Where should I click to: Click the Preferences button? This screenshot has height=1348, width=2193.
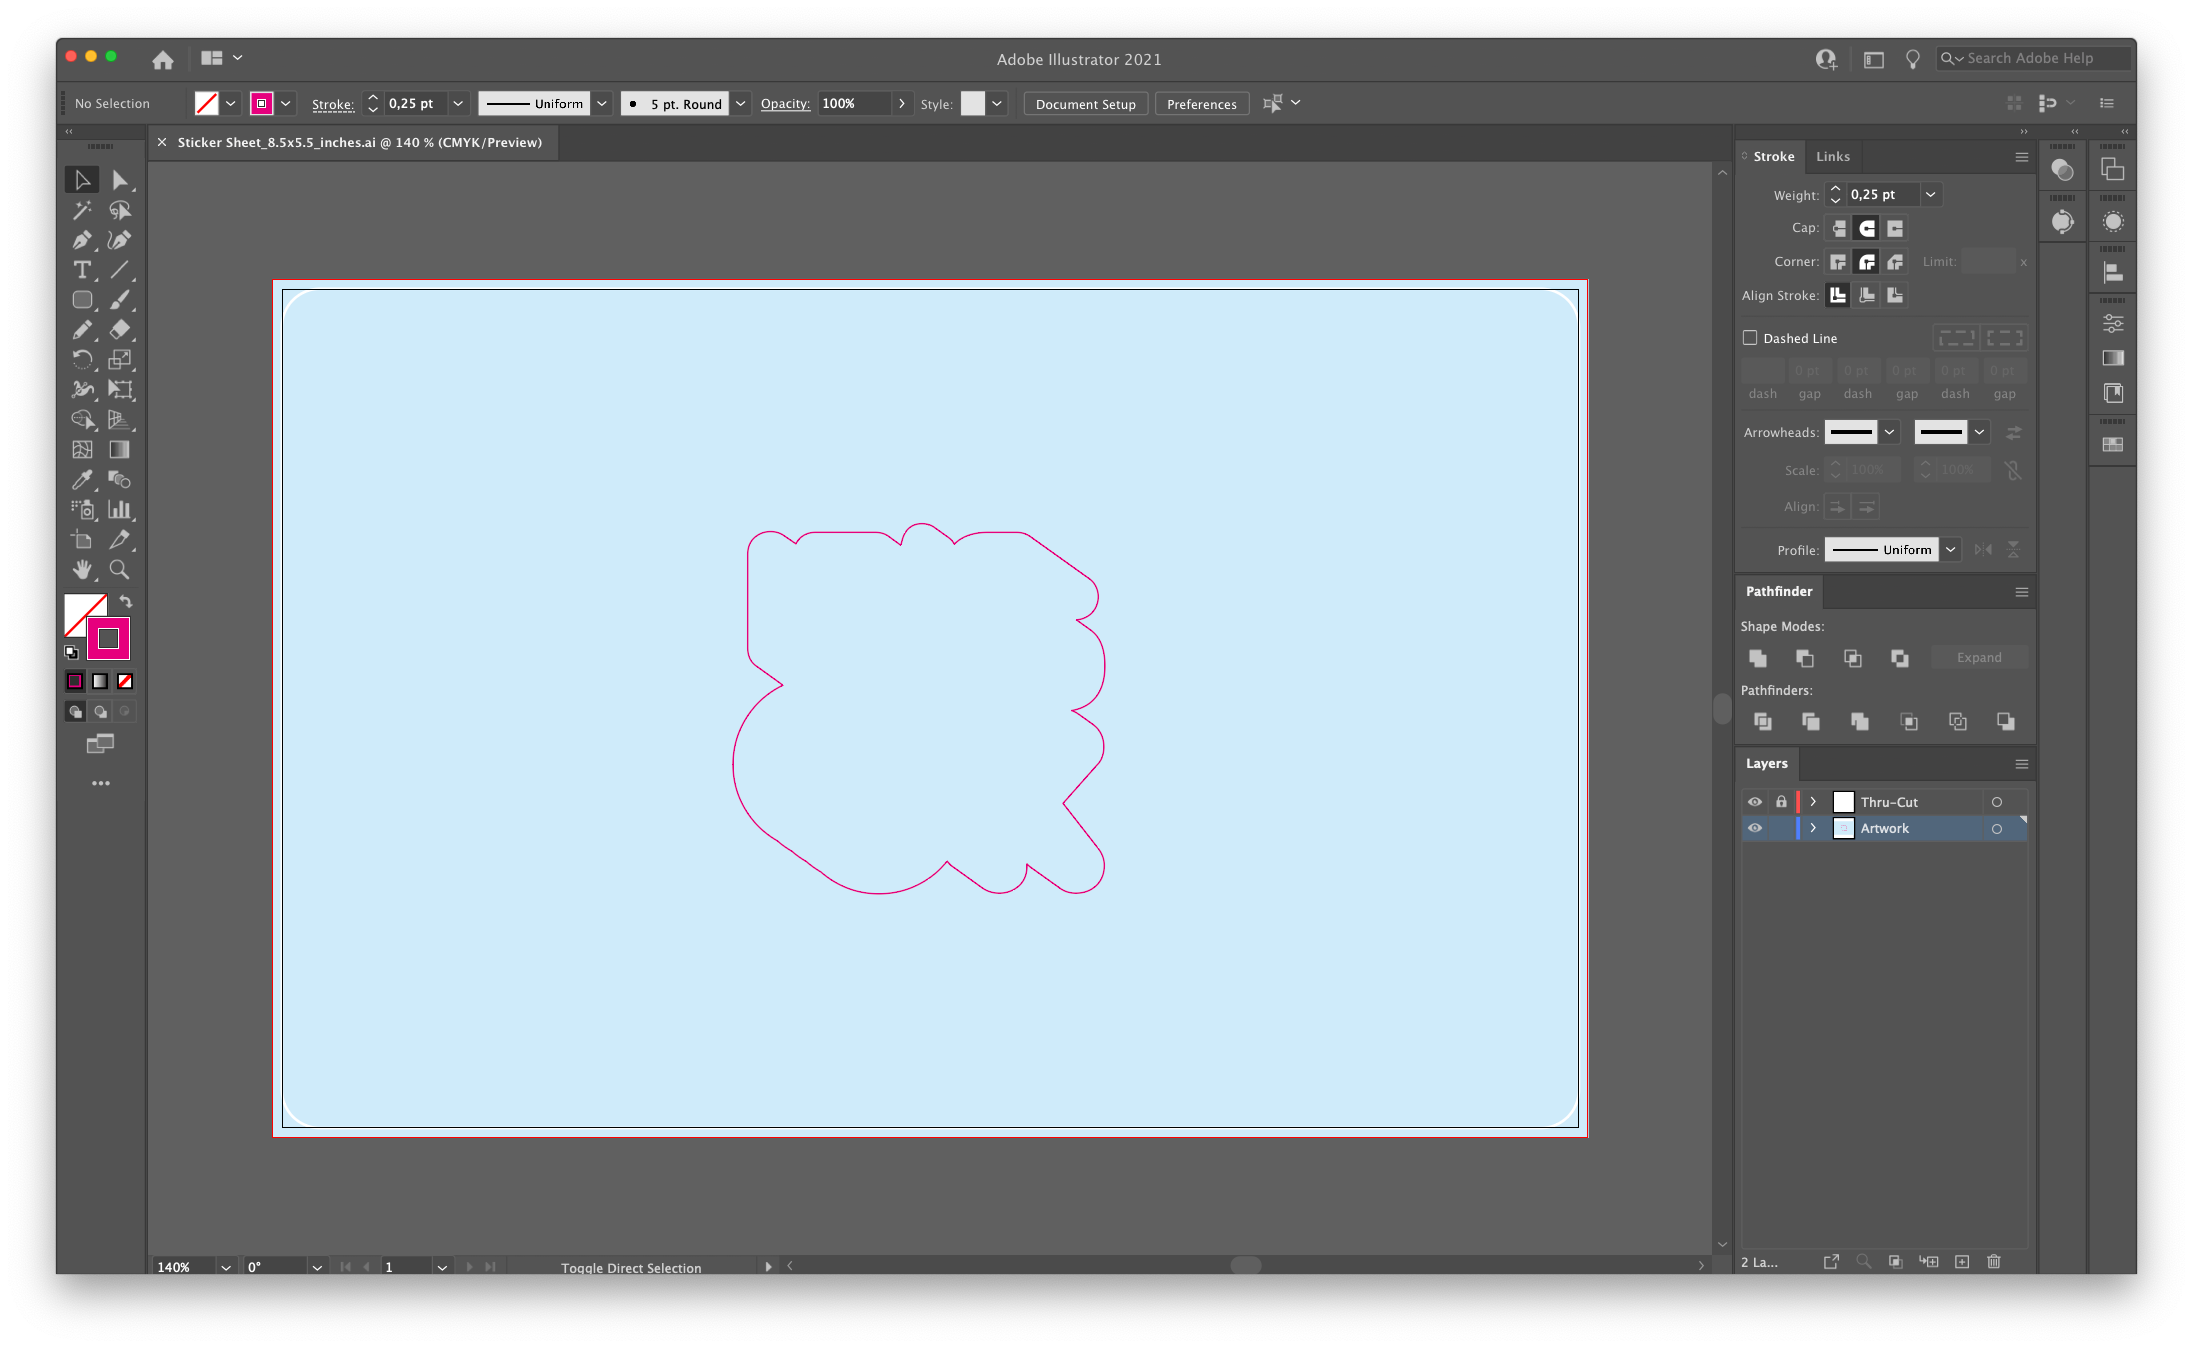click(x=1201, y=104)
